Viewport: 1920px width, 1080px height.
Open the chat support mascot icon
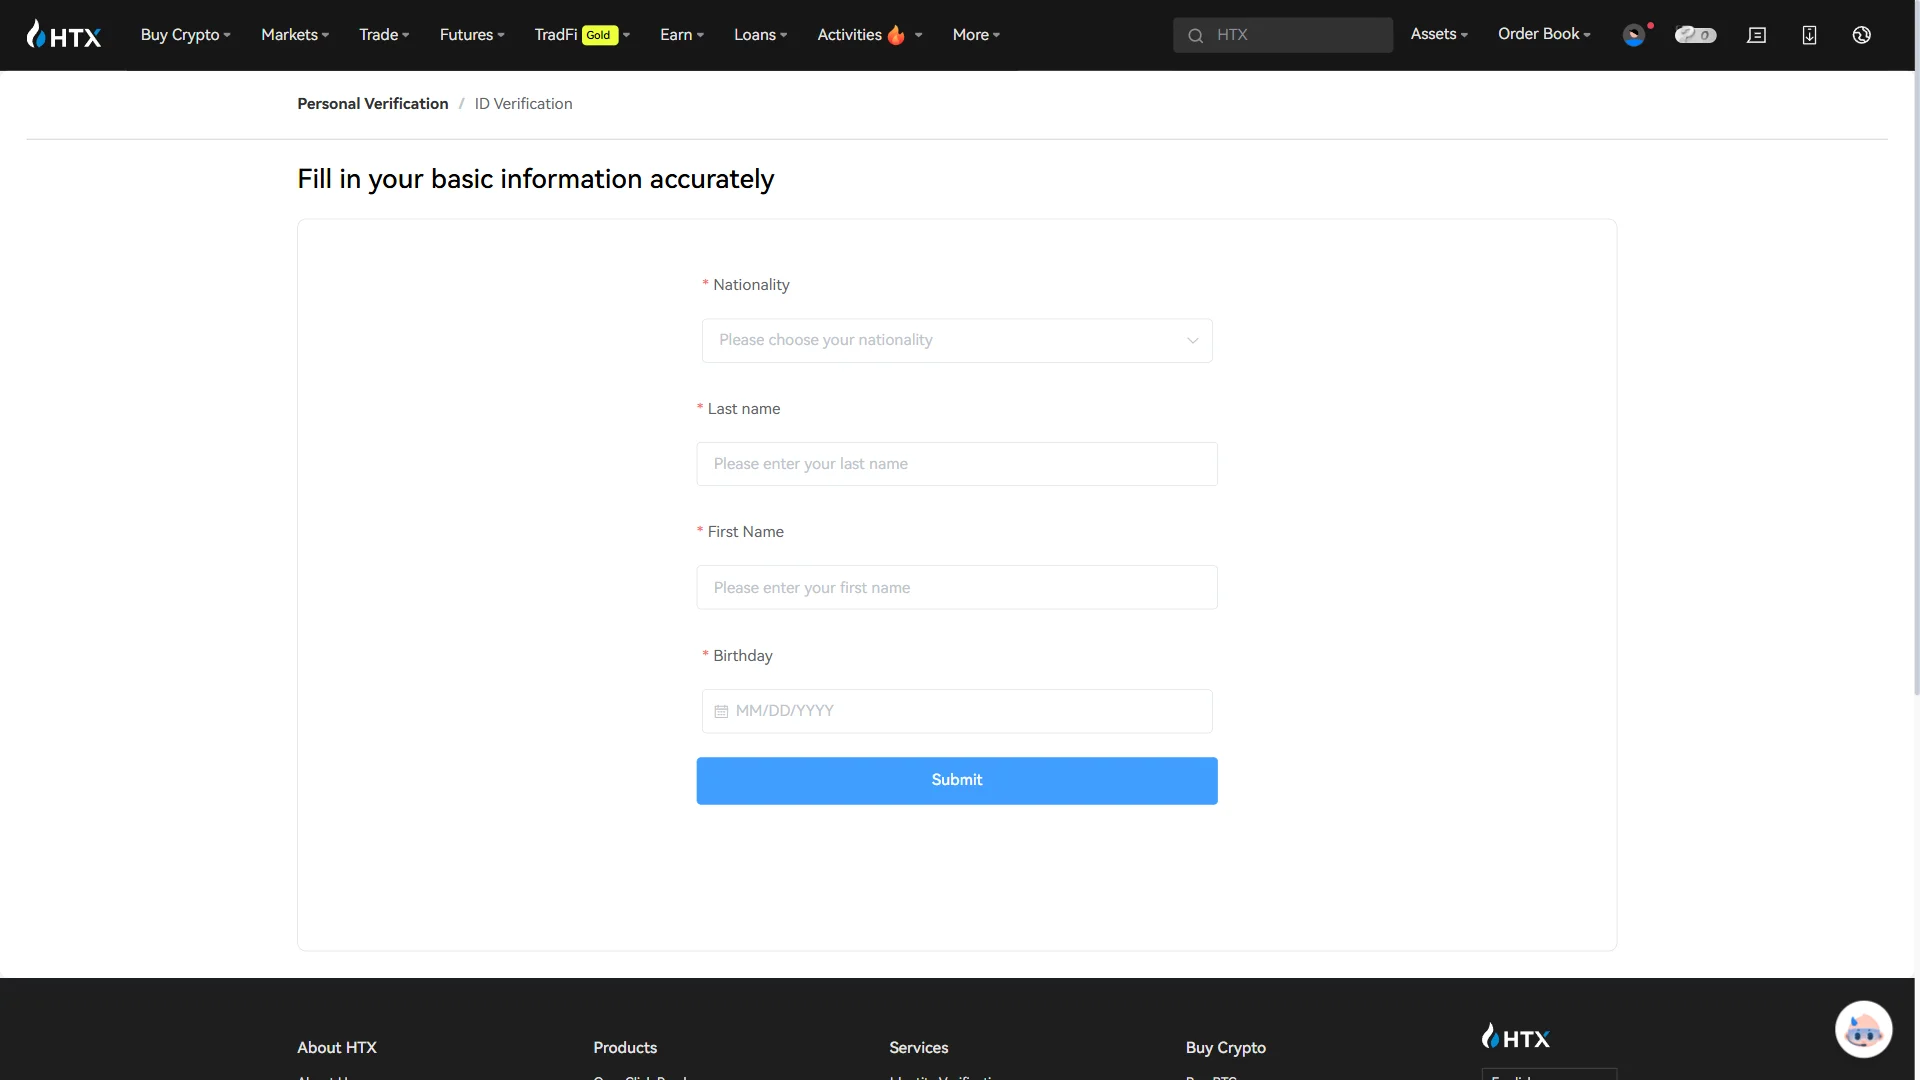point(1863,1029)
